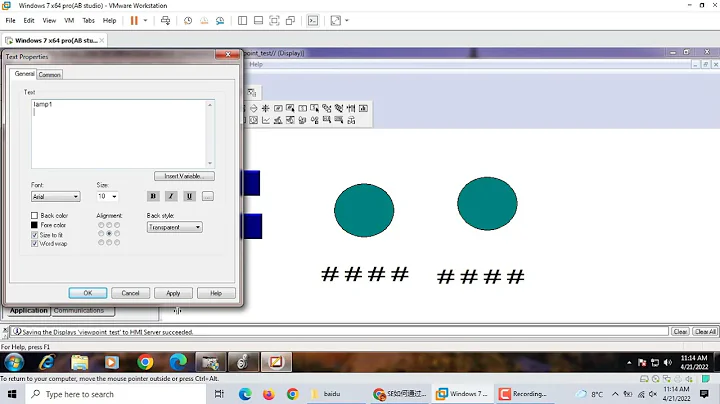Click Send Ctrl+Alt+Del icon in VMware toolbar

(x=165, y=21)
